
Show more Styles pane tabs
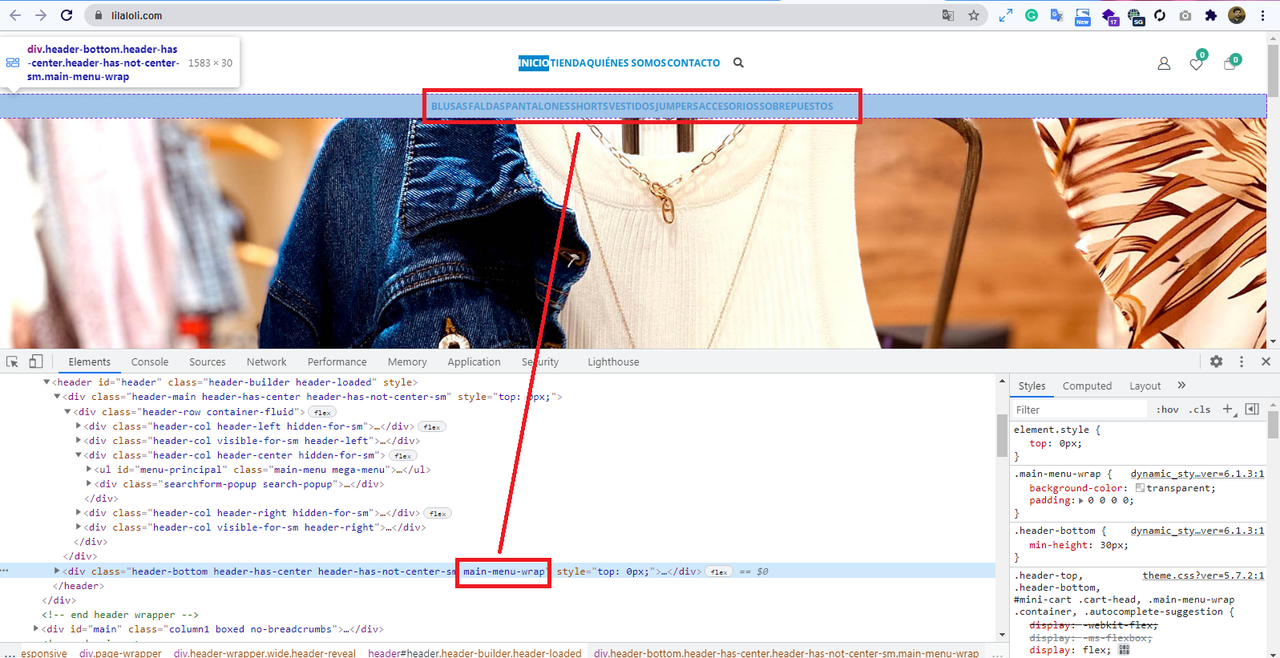click(x=1181, y=386)
